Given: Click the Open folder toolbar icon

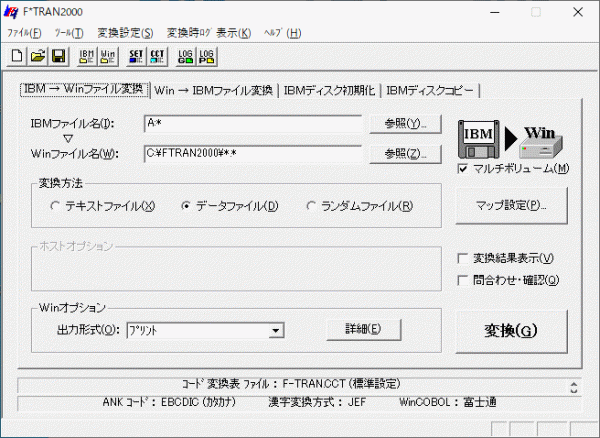Looking at the screenshot, I should point(38,57).
